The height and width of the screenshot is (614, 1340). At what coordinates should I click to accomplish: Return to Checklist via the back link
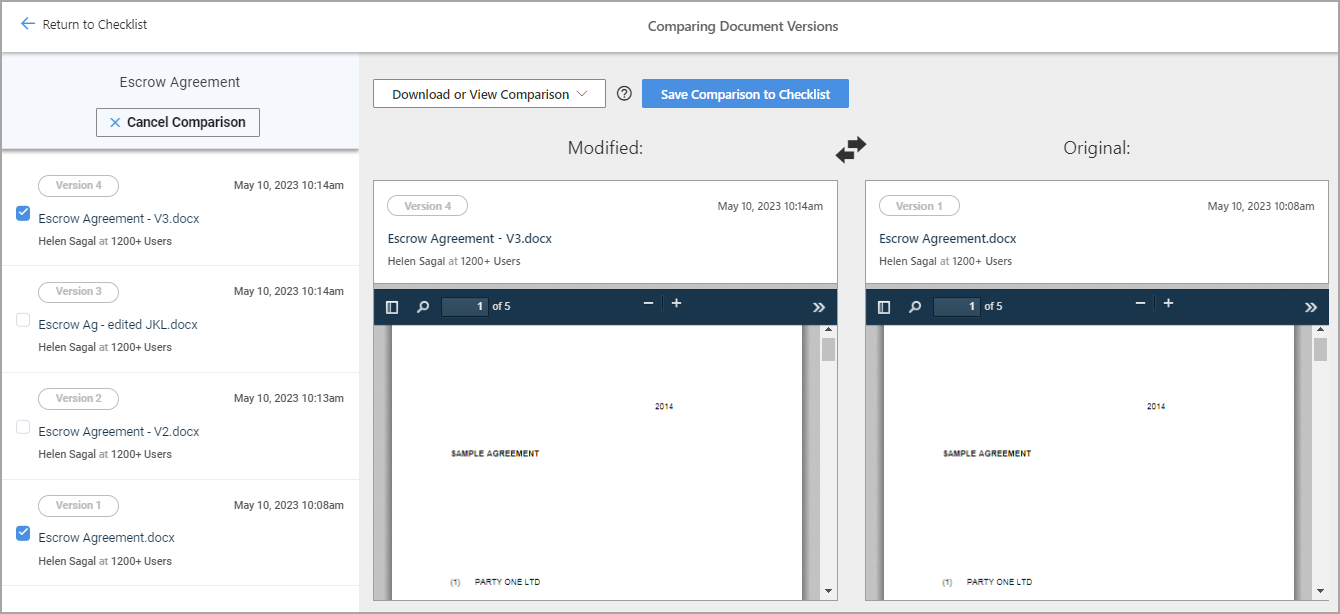83,25
